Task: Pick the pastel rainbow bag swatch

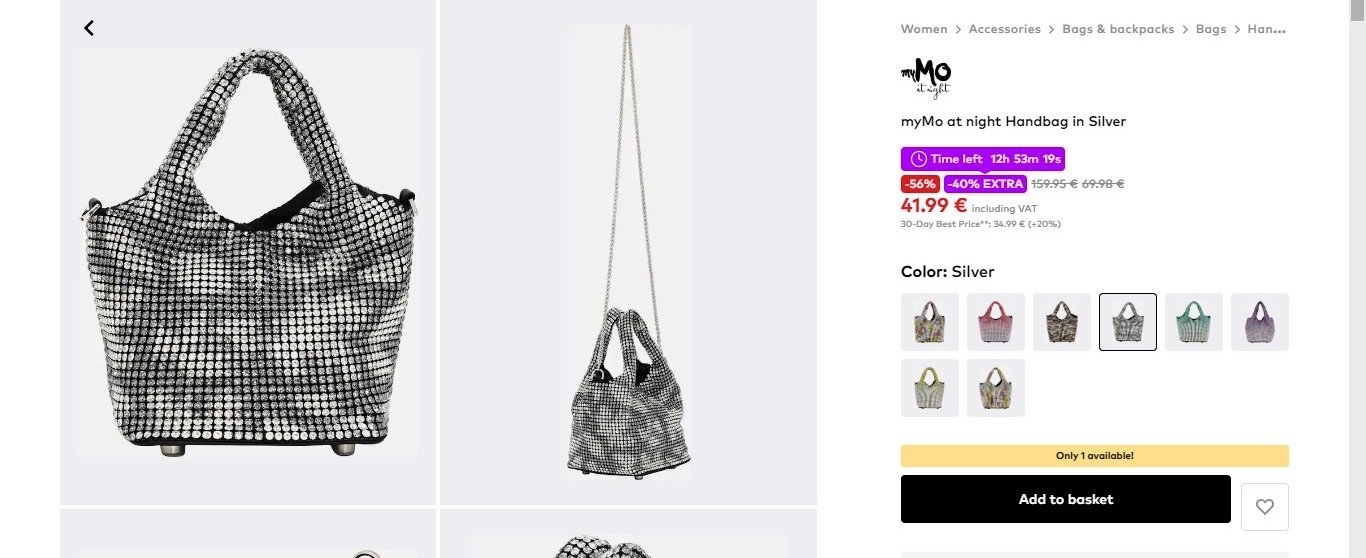Action: 996,388
